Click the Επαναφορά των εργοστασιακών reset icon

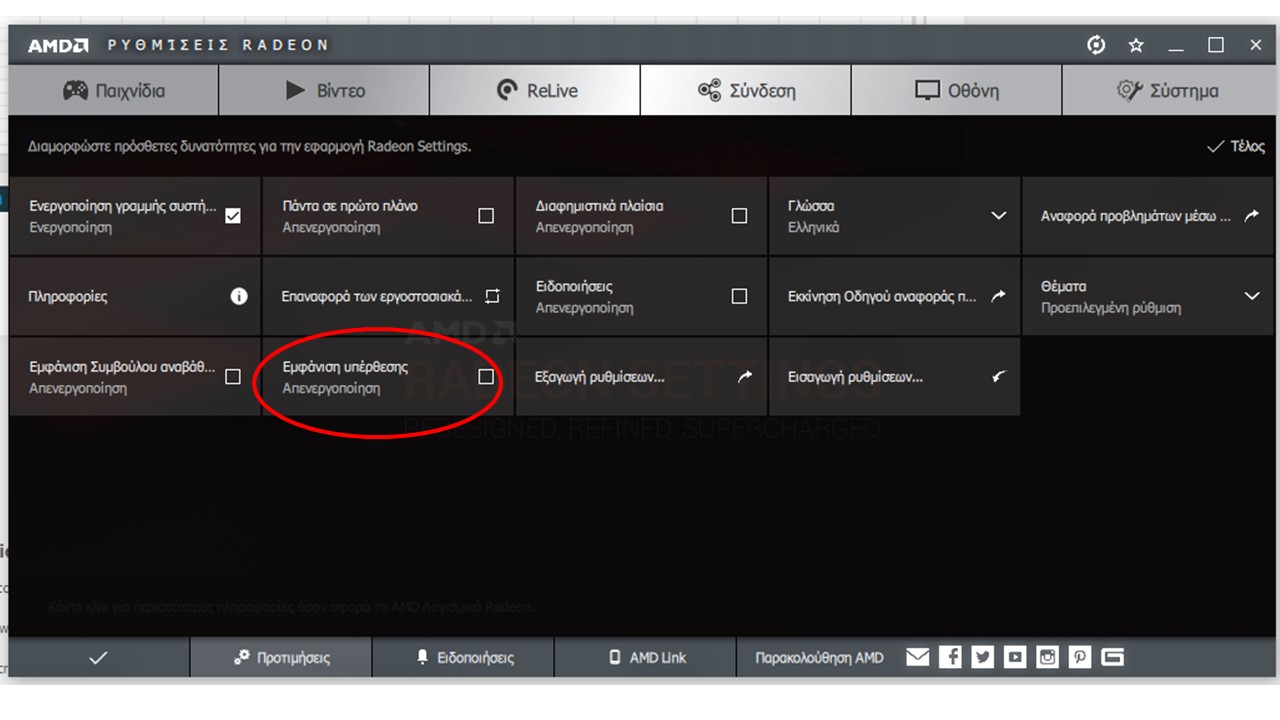point(492,296)
